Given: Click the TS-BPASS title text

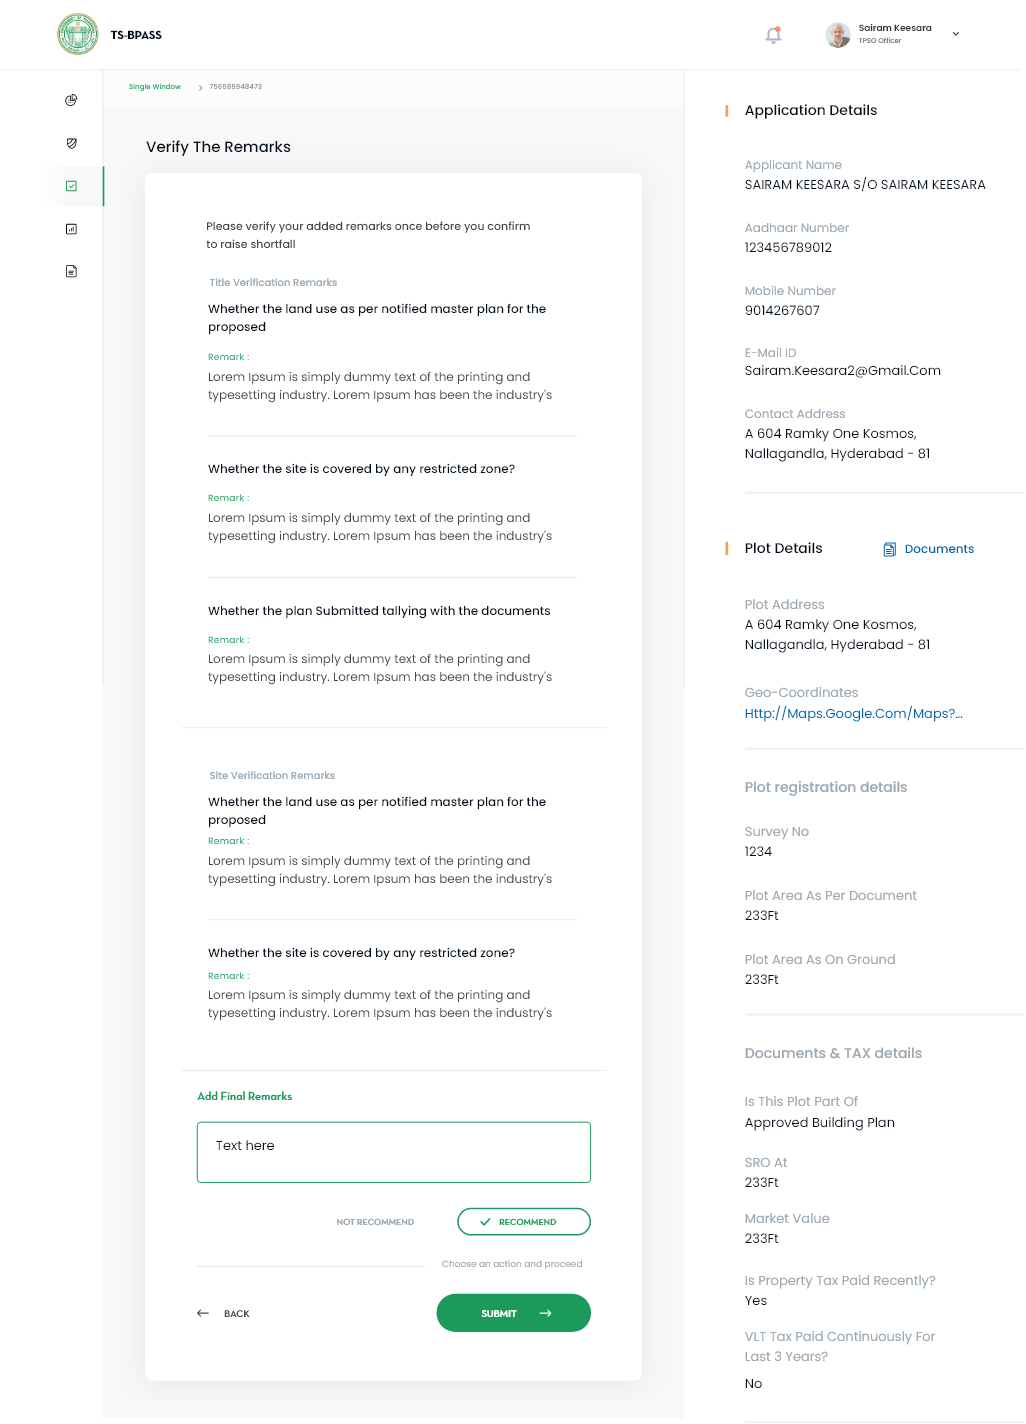Looking at the screenshot, I should (x=136, y=35).
